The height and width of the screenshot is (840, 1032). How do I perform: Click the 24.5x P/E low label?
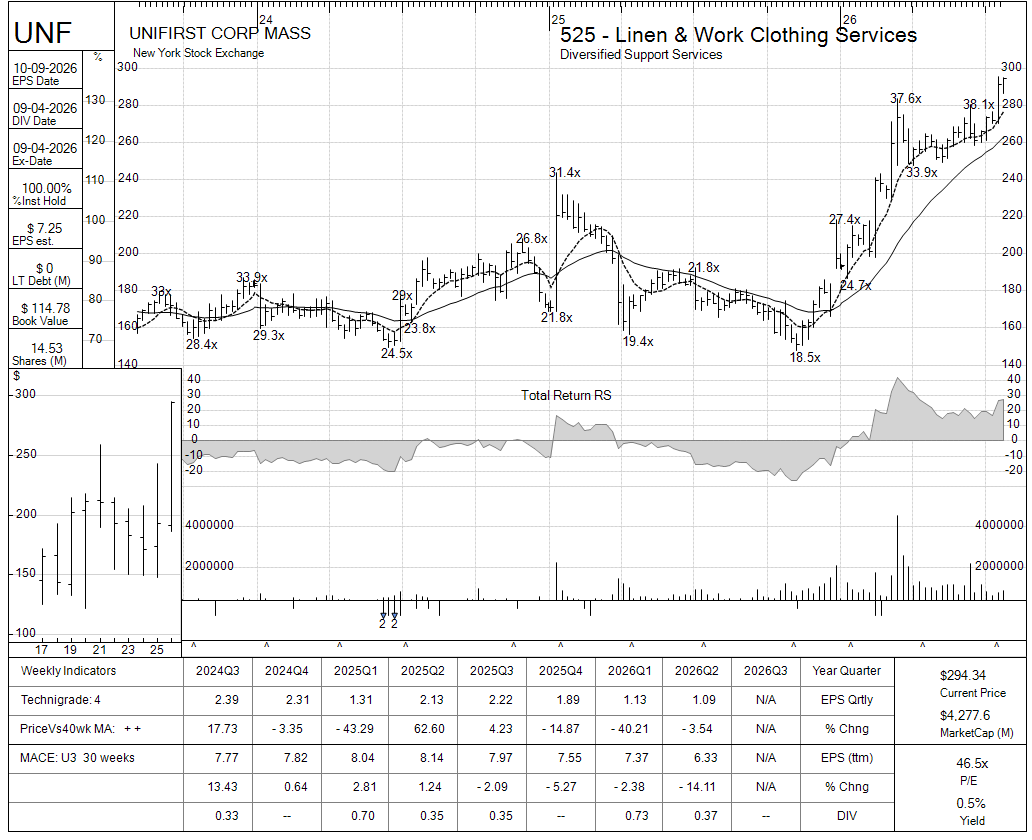[x=396, y=354]
